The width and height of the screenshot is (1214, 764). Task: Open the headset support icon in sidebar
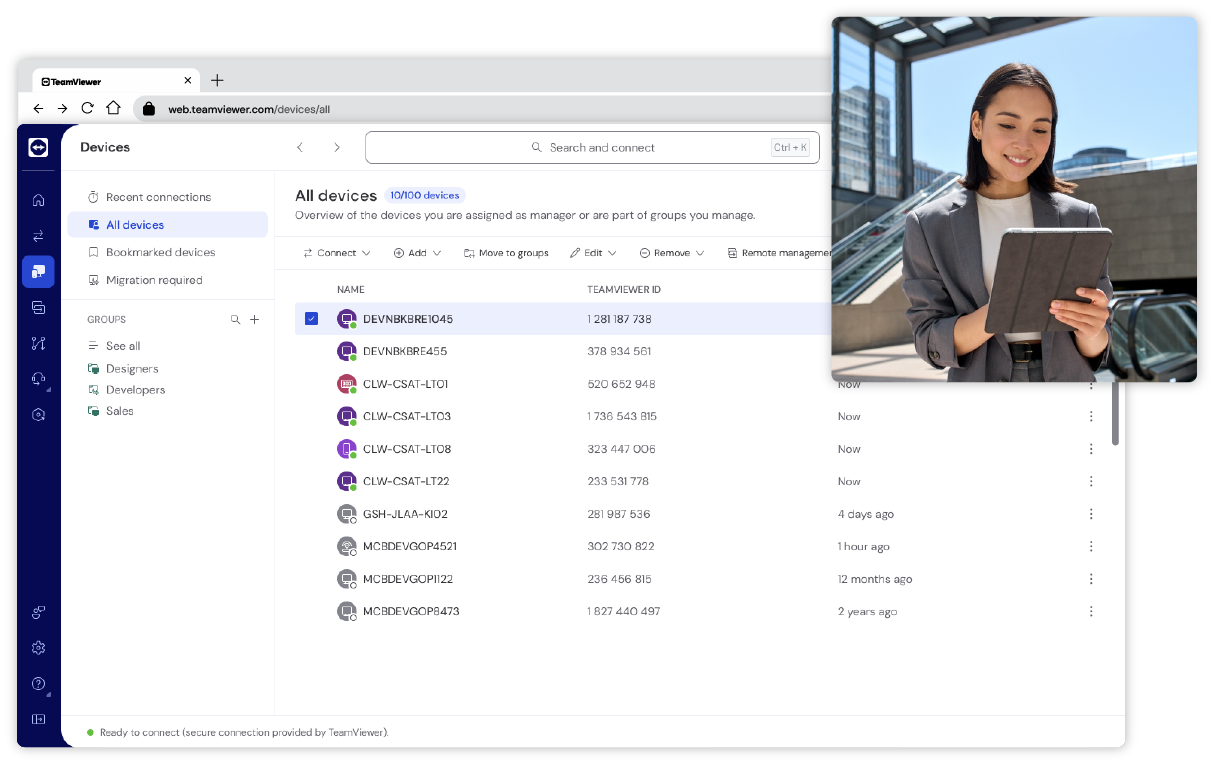(x=38, y=379)
